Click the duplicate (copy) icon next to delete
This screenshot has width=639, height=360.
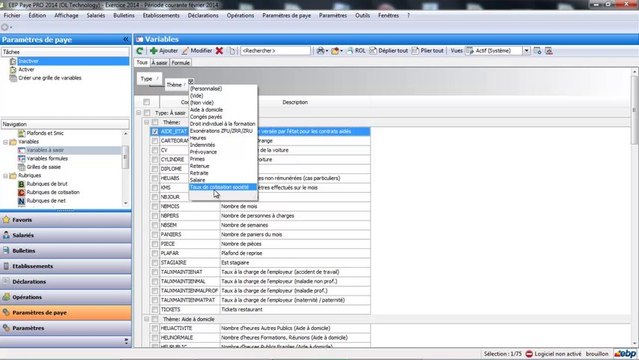click(x=231, y=51)
